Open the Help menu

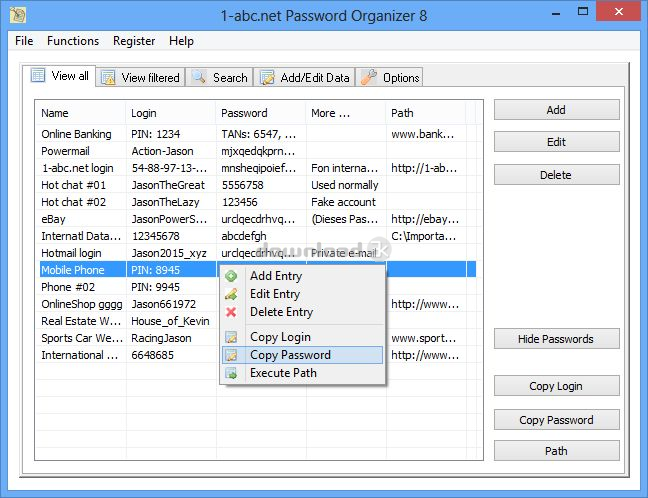[x=181, y=41]
